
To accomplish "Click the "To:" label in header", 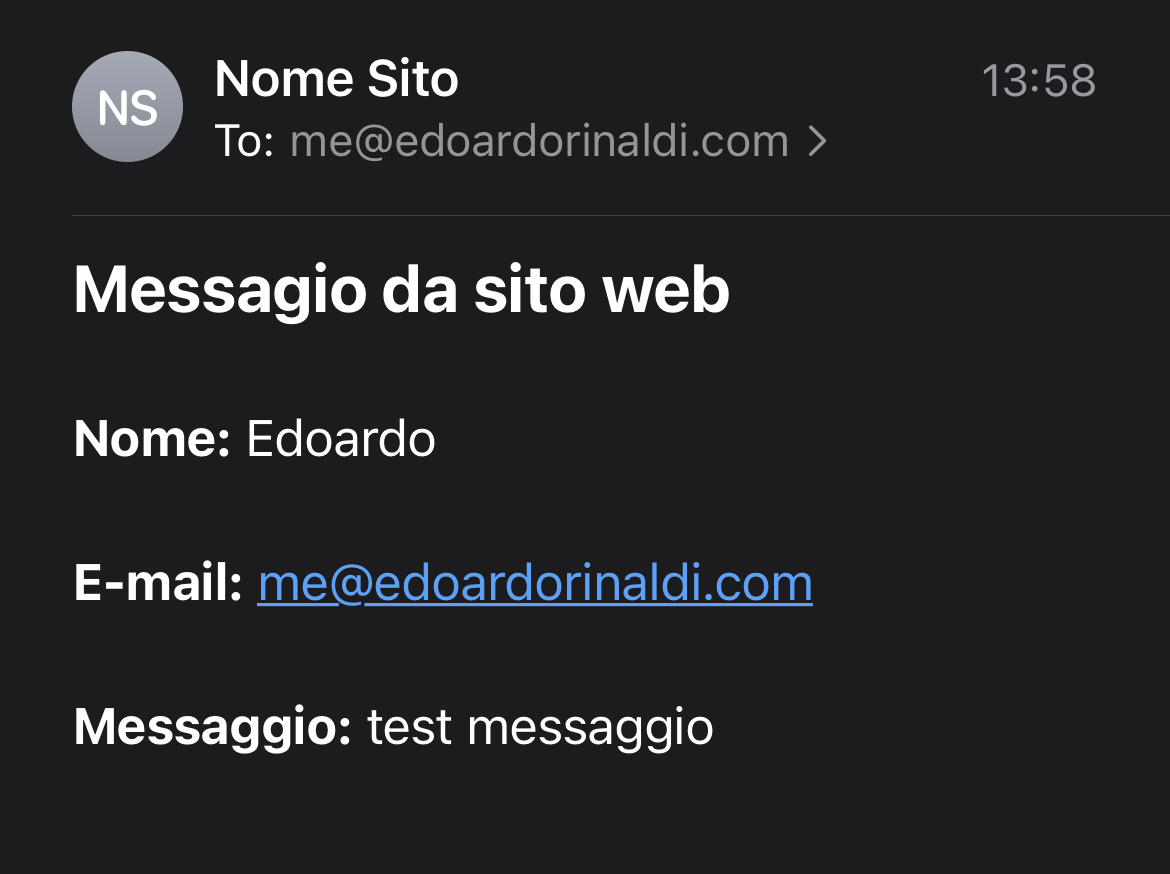I will tap(244, 142).
